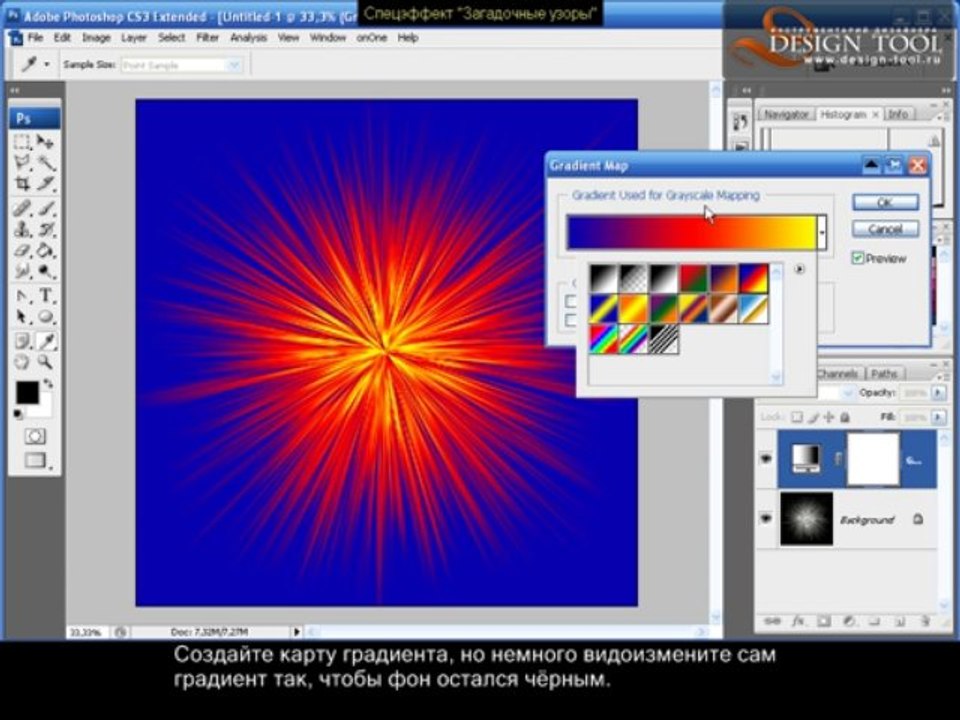Select the Dodge tool
This screenshot has width=960, height=720.
point(45,271)
